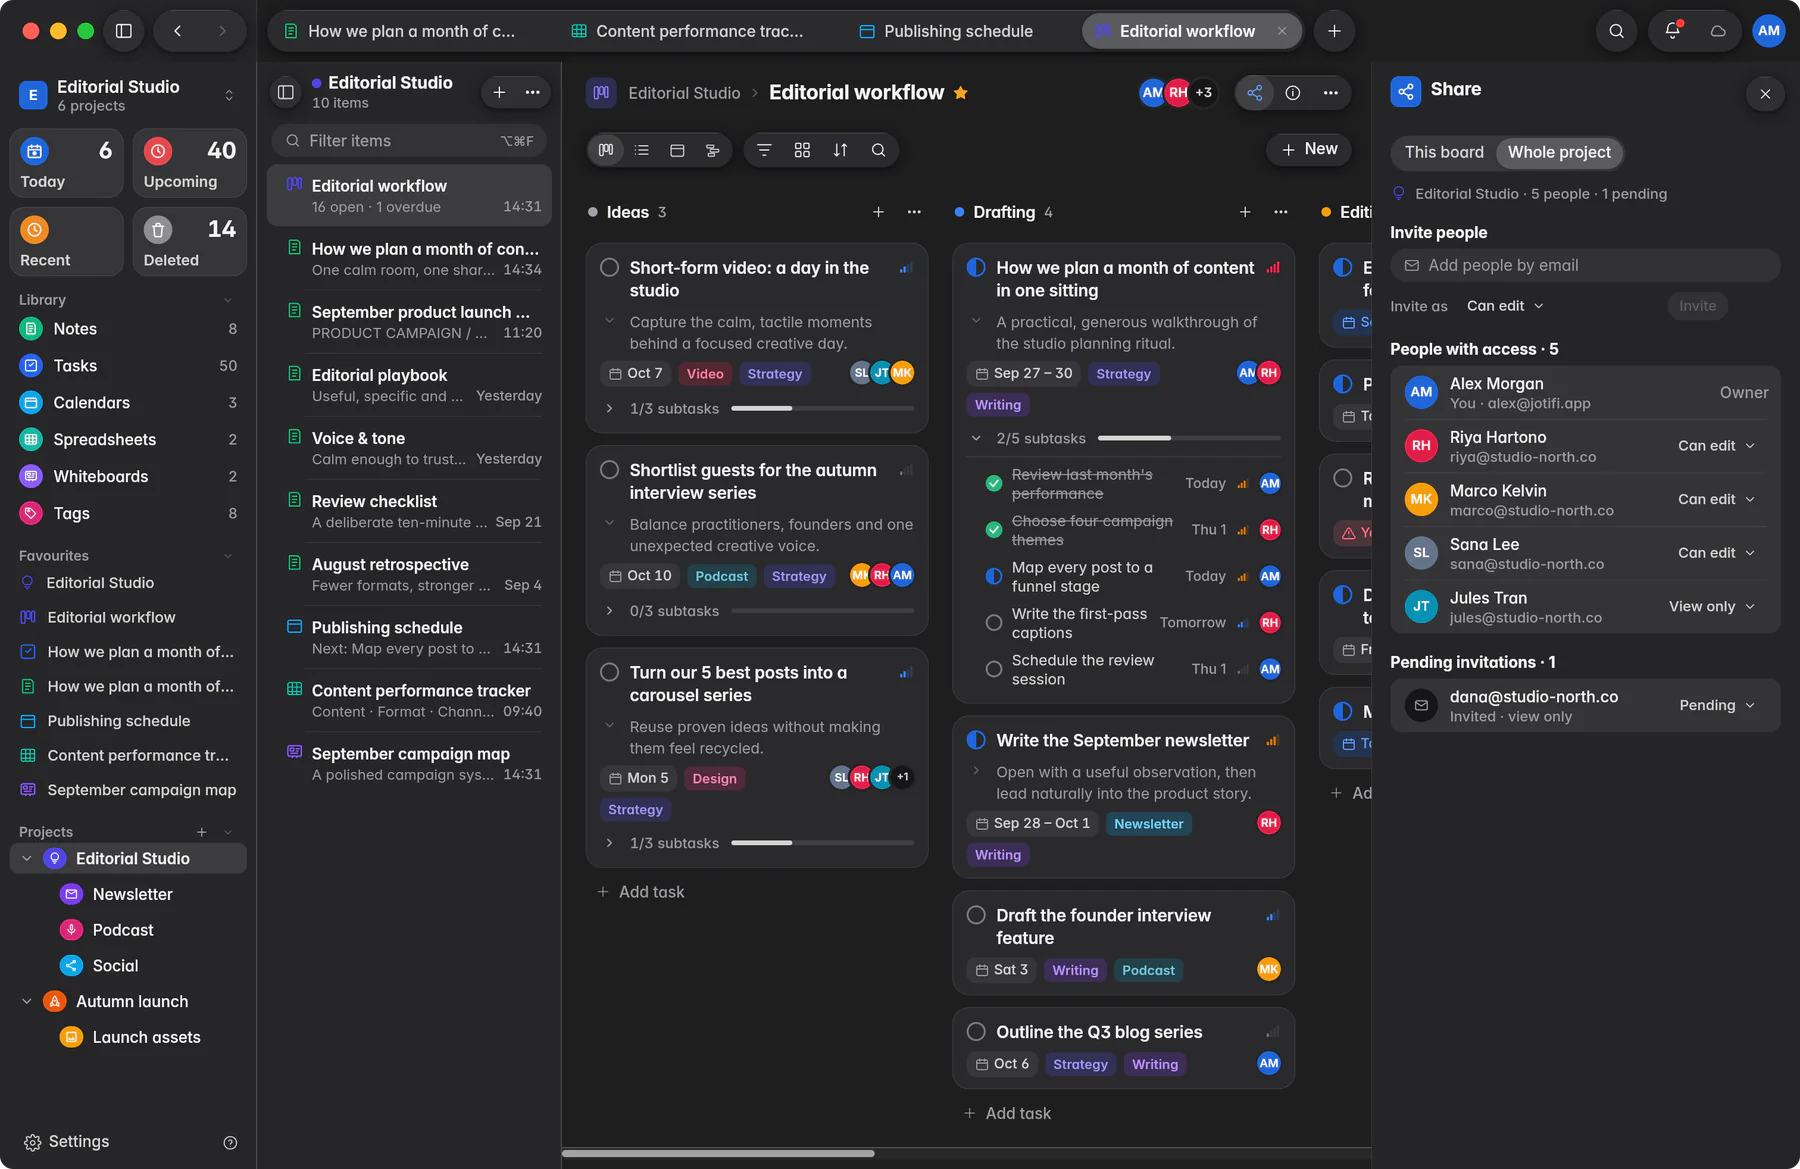Search within the board using magnifier icon
This screenshot has height=1169, width=1800.
878,150
